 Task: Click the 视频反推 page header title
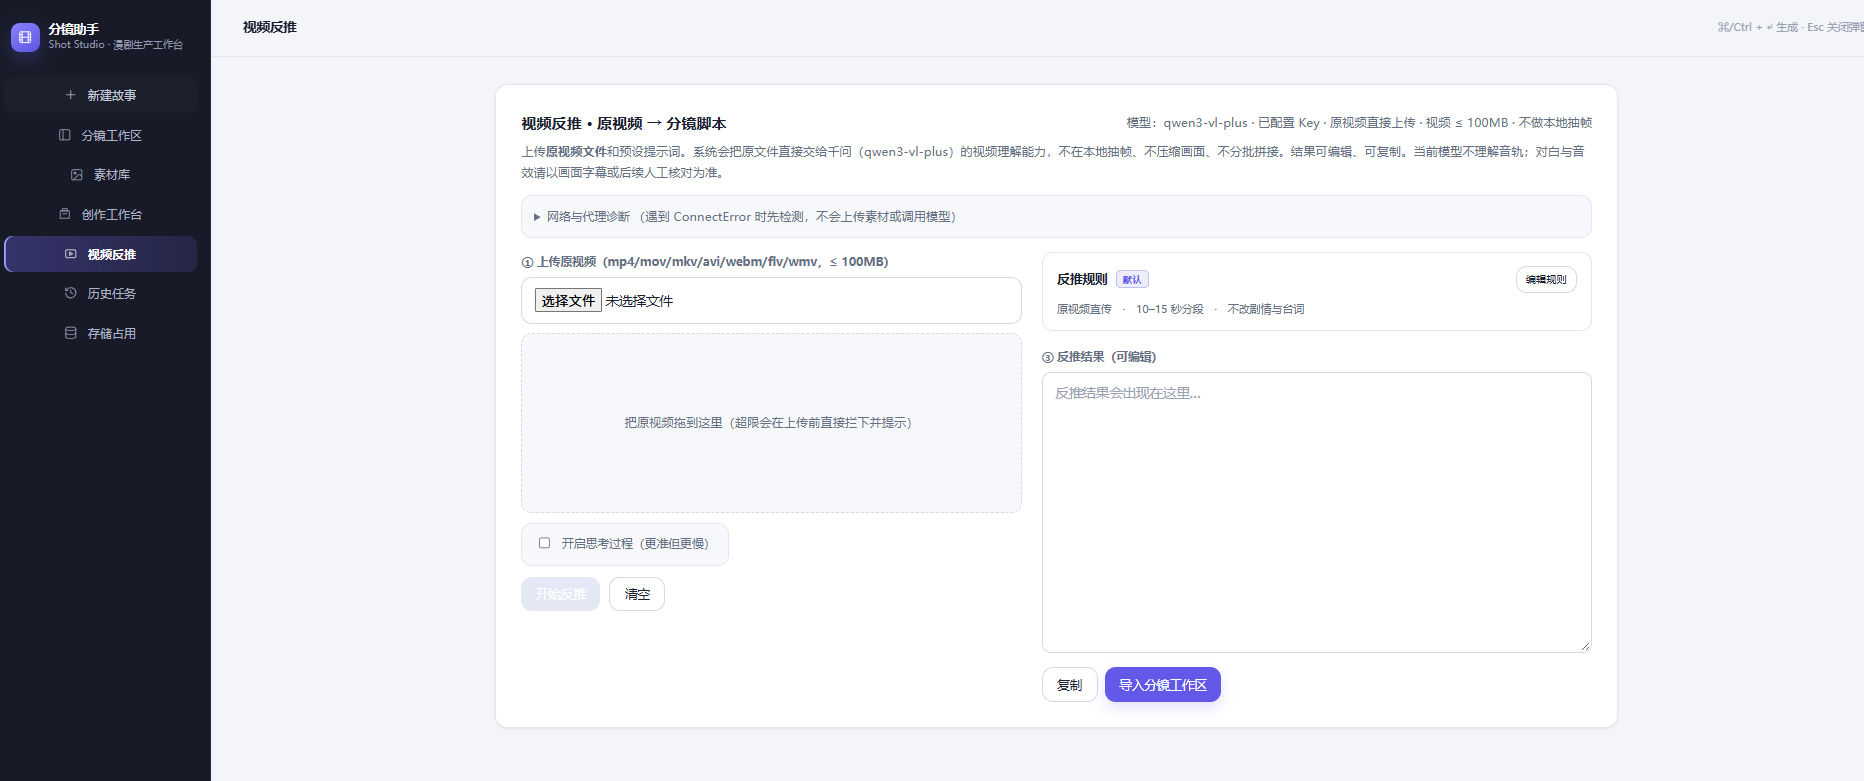[270, 27]
